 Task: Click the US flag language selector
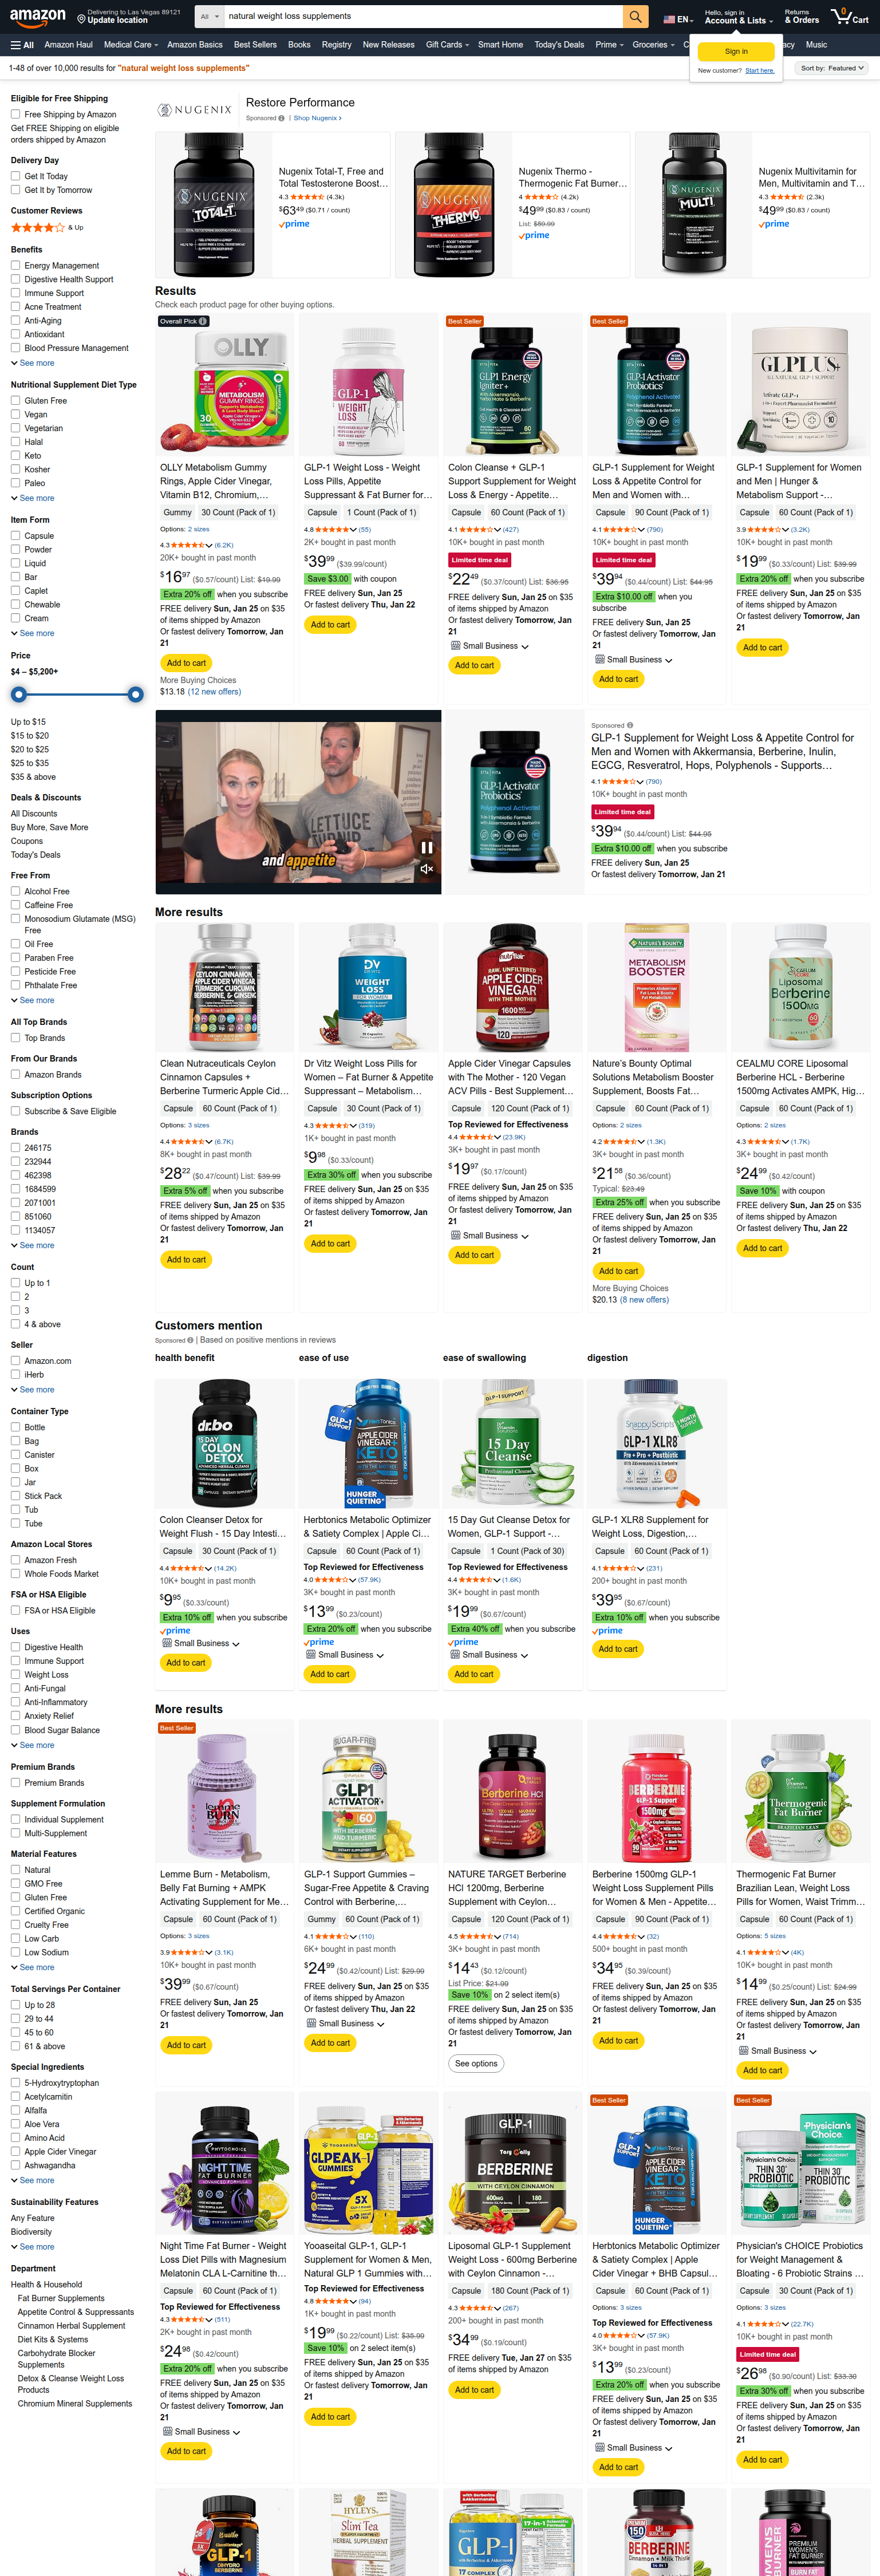(x=677, y=18)
